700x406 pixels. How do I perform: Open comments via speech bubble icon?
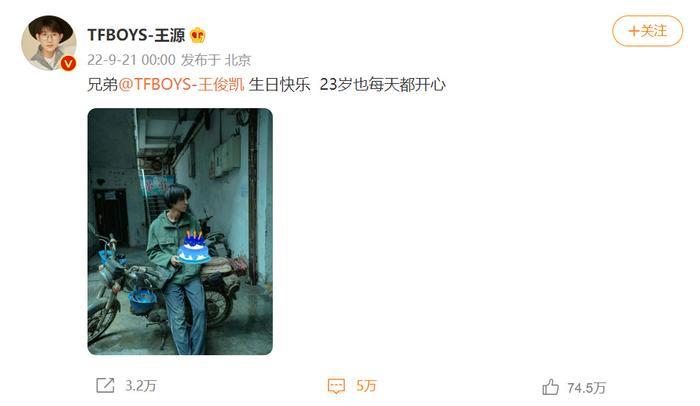[x=336, y=386]
